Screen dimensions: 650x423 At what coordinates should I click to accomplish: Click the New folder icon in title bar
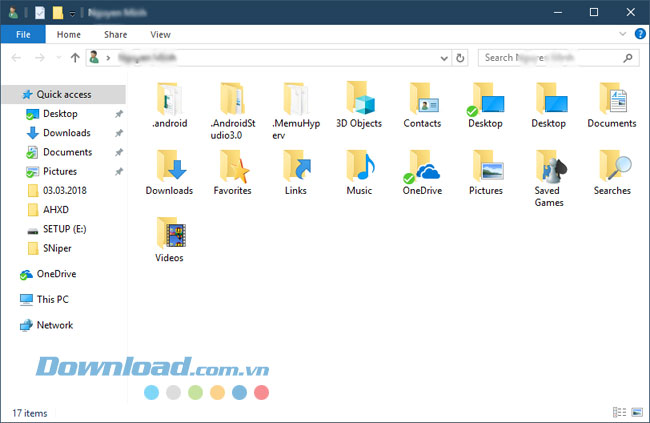[58, 13]
